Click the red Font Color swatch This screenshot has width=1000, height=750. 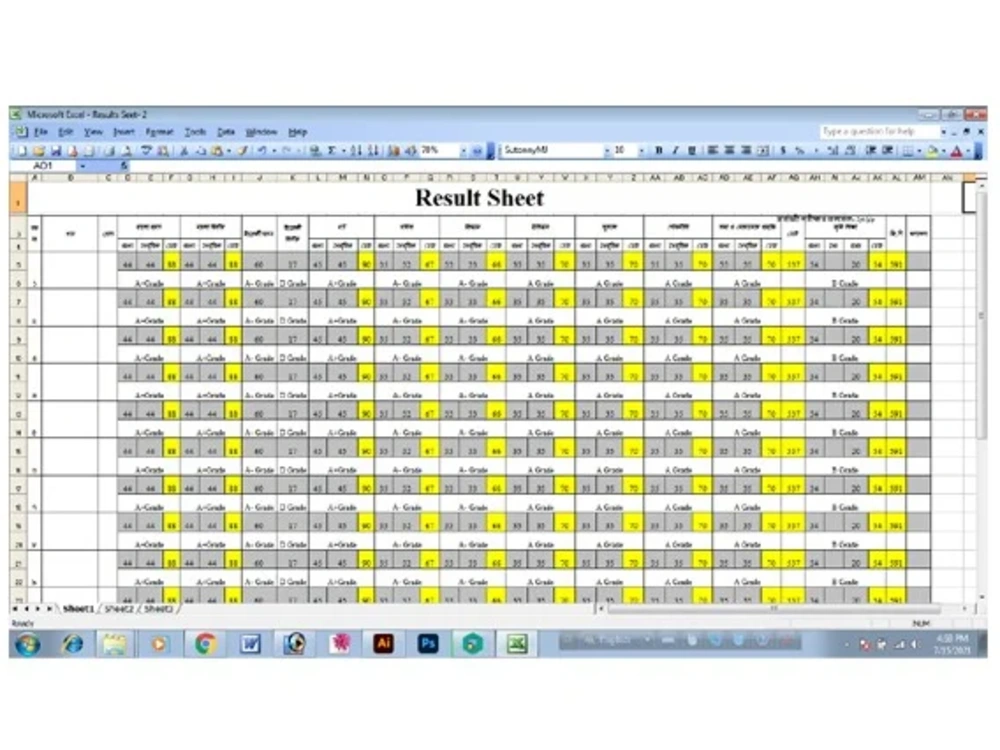957,151
